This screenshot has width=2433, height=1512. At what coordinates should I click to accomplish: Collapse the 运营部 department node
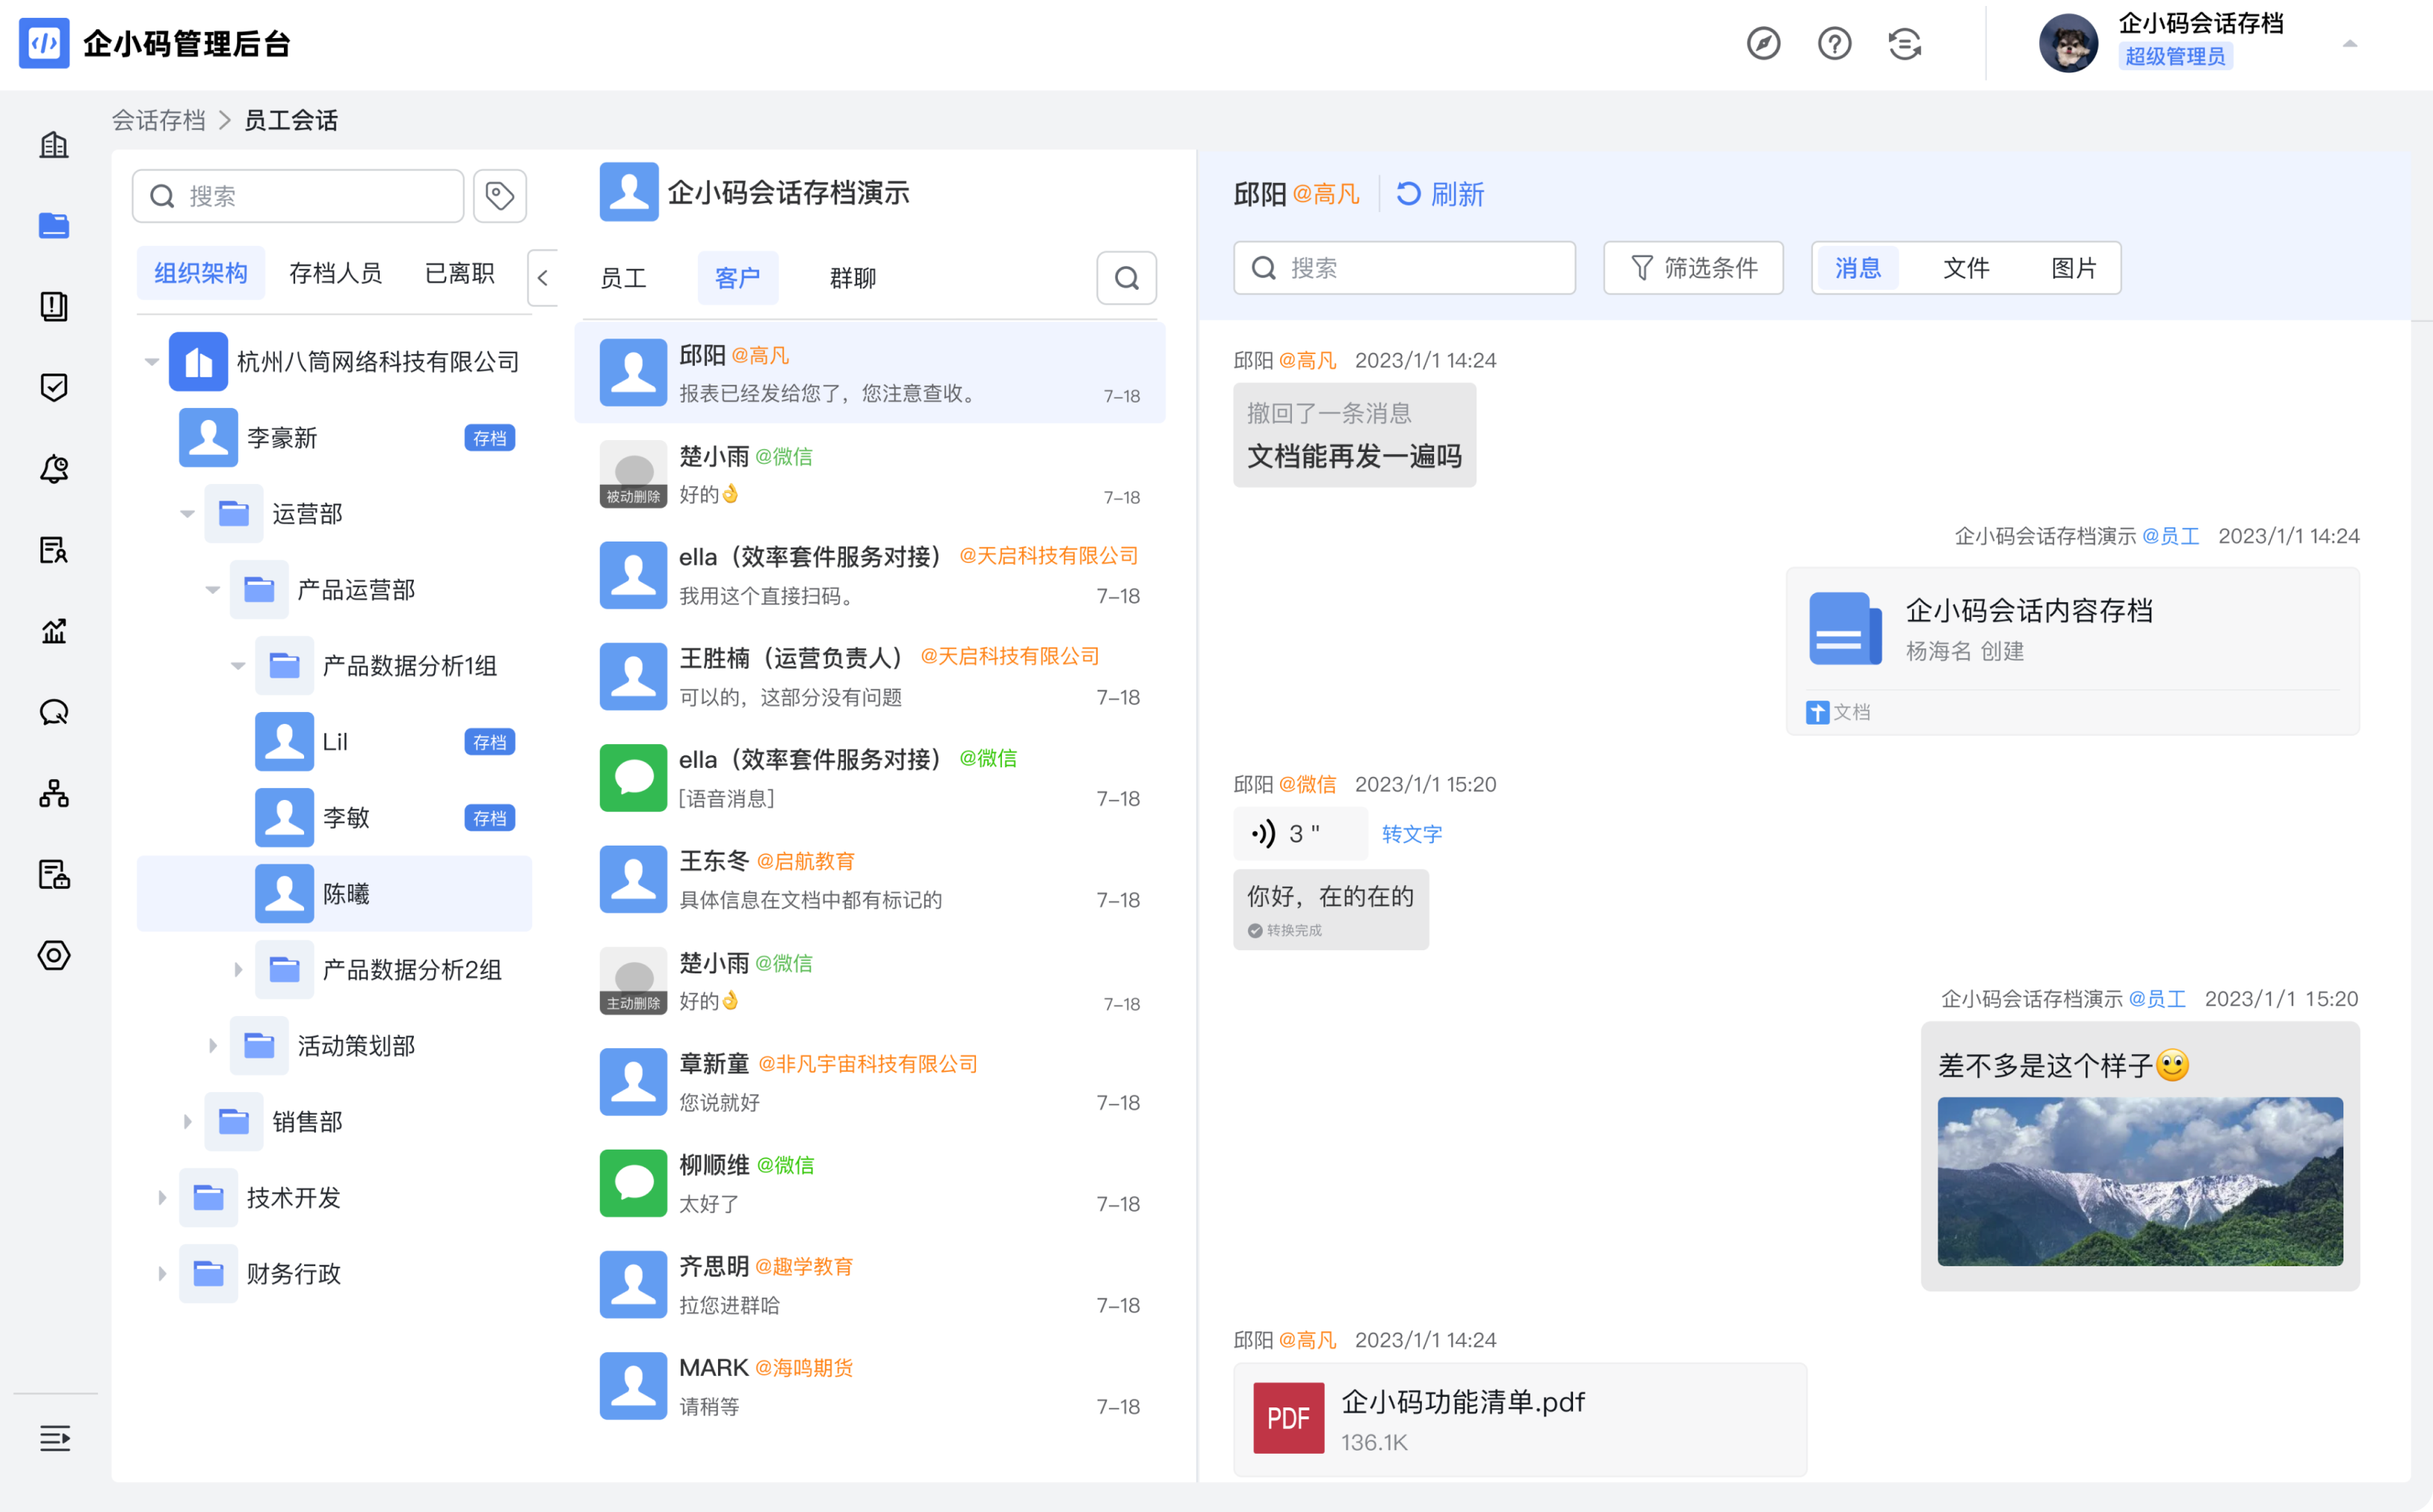coord(187,514)
